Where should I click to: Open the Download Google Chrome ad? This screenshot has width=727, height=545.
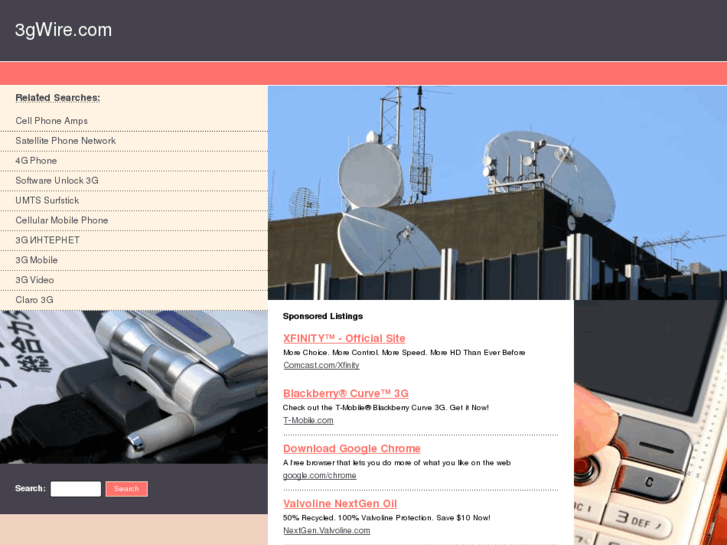pos(351,449)
